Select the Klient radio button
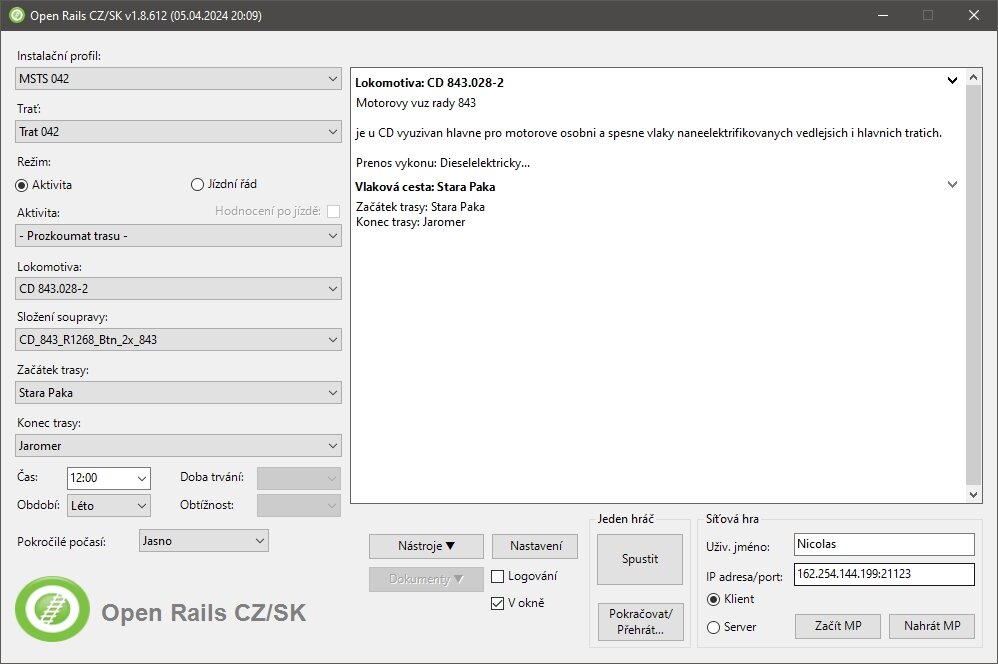The height and width of the screenshot is (664, 998). tap(713, 600)
